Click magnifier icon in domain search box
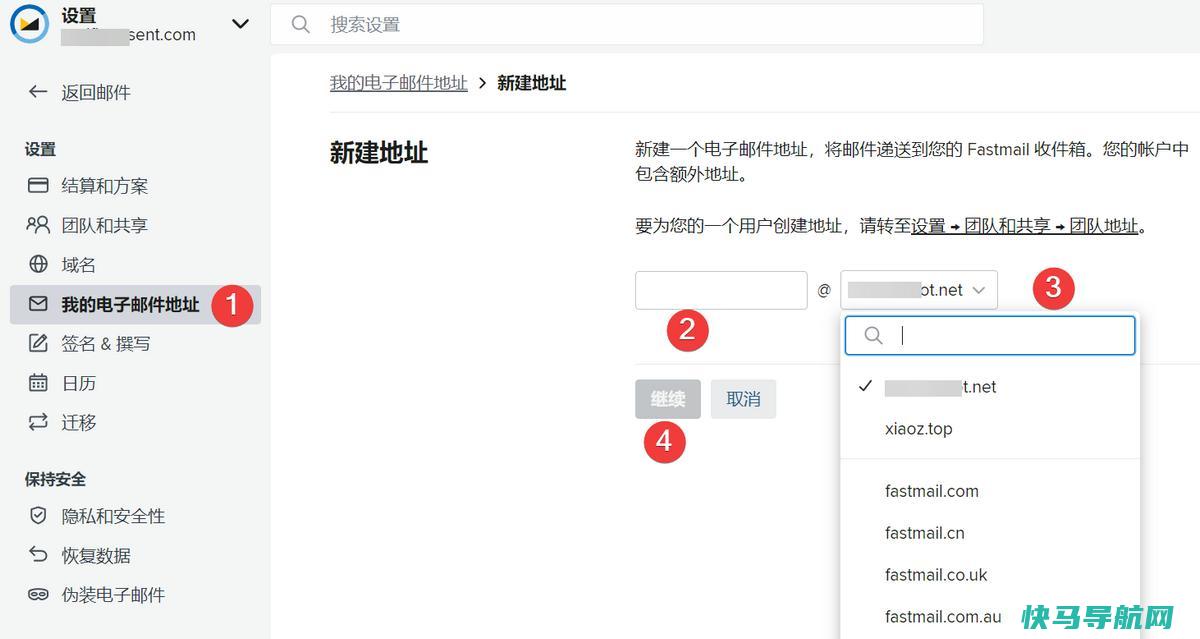The width and height of the screenshot is (1200, 639). pyautogui.click(x=873, y=336)
